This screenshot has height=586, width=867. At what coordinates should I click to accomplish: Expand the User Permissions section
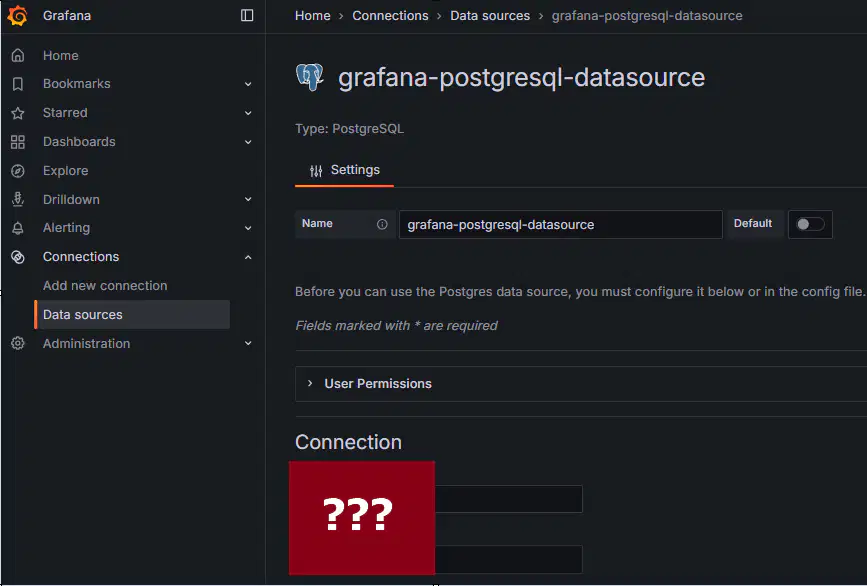pos(581,384)
